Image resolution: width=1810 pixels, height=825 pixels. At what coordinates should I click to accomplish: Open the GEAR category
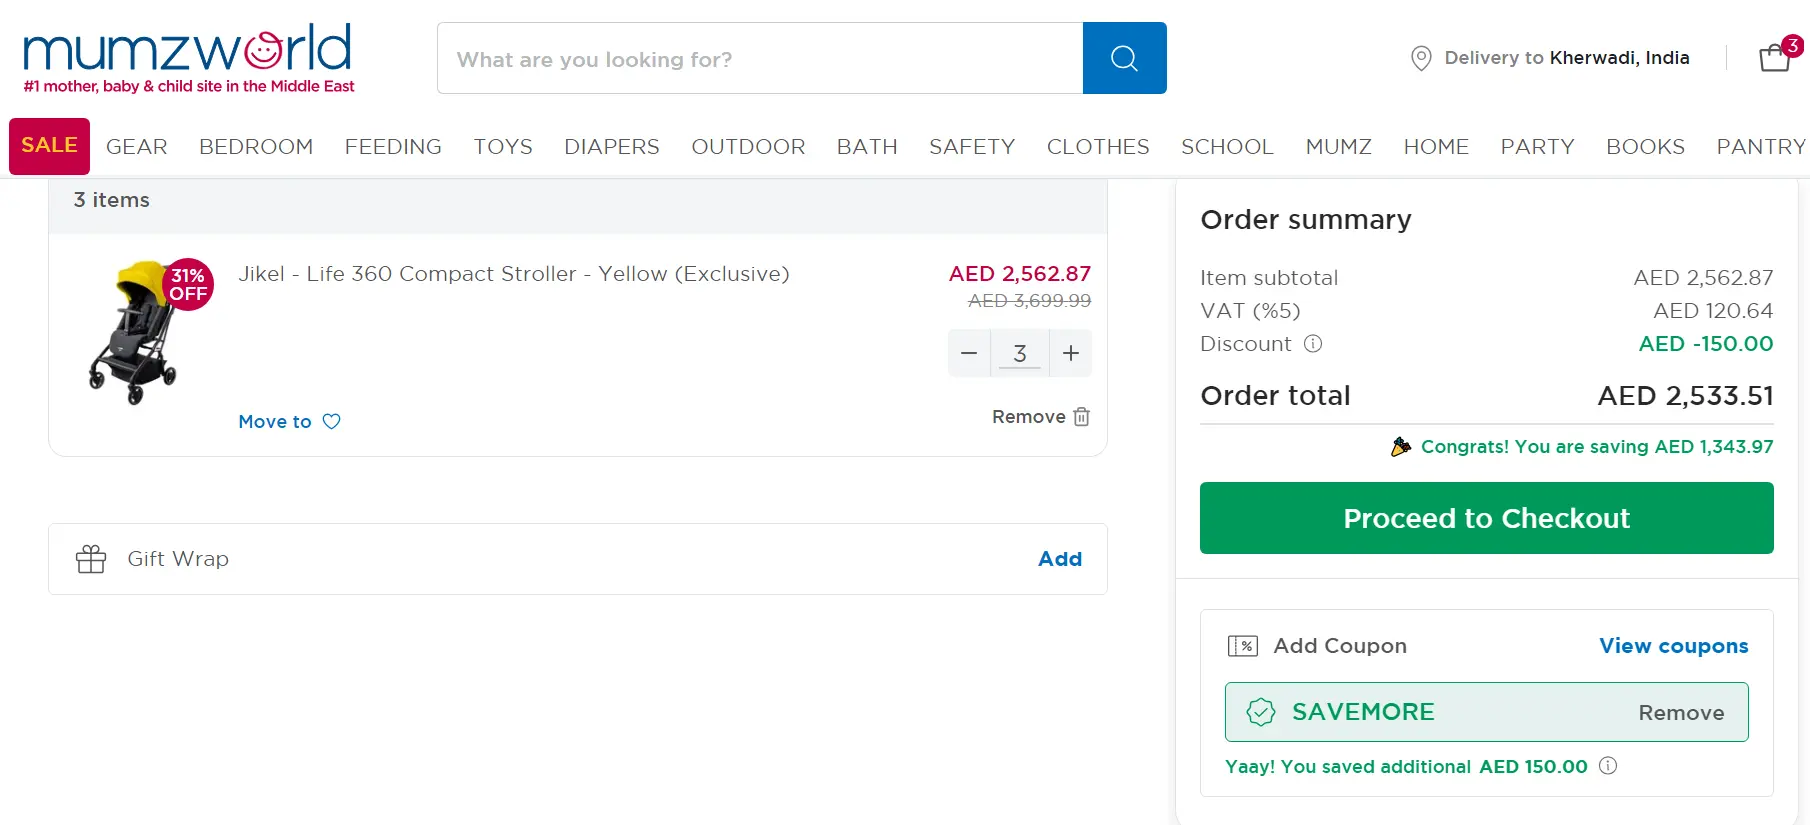coord(137,147)
